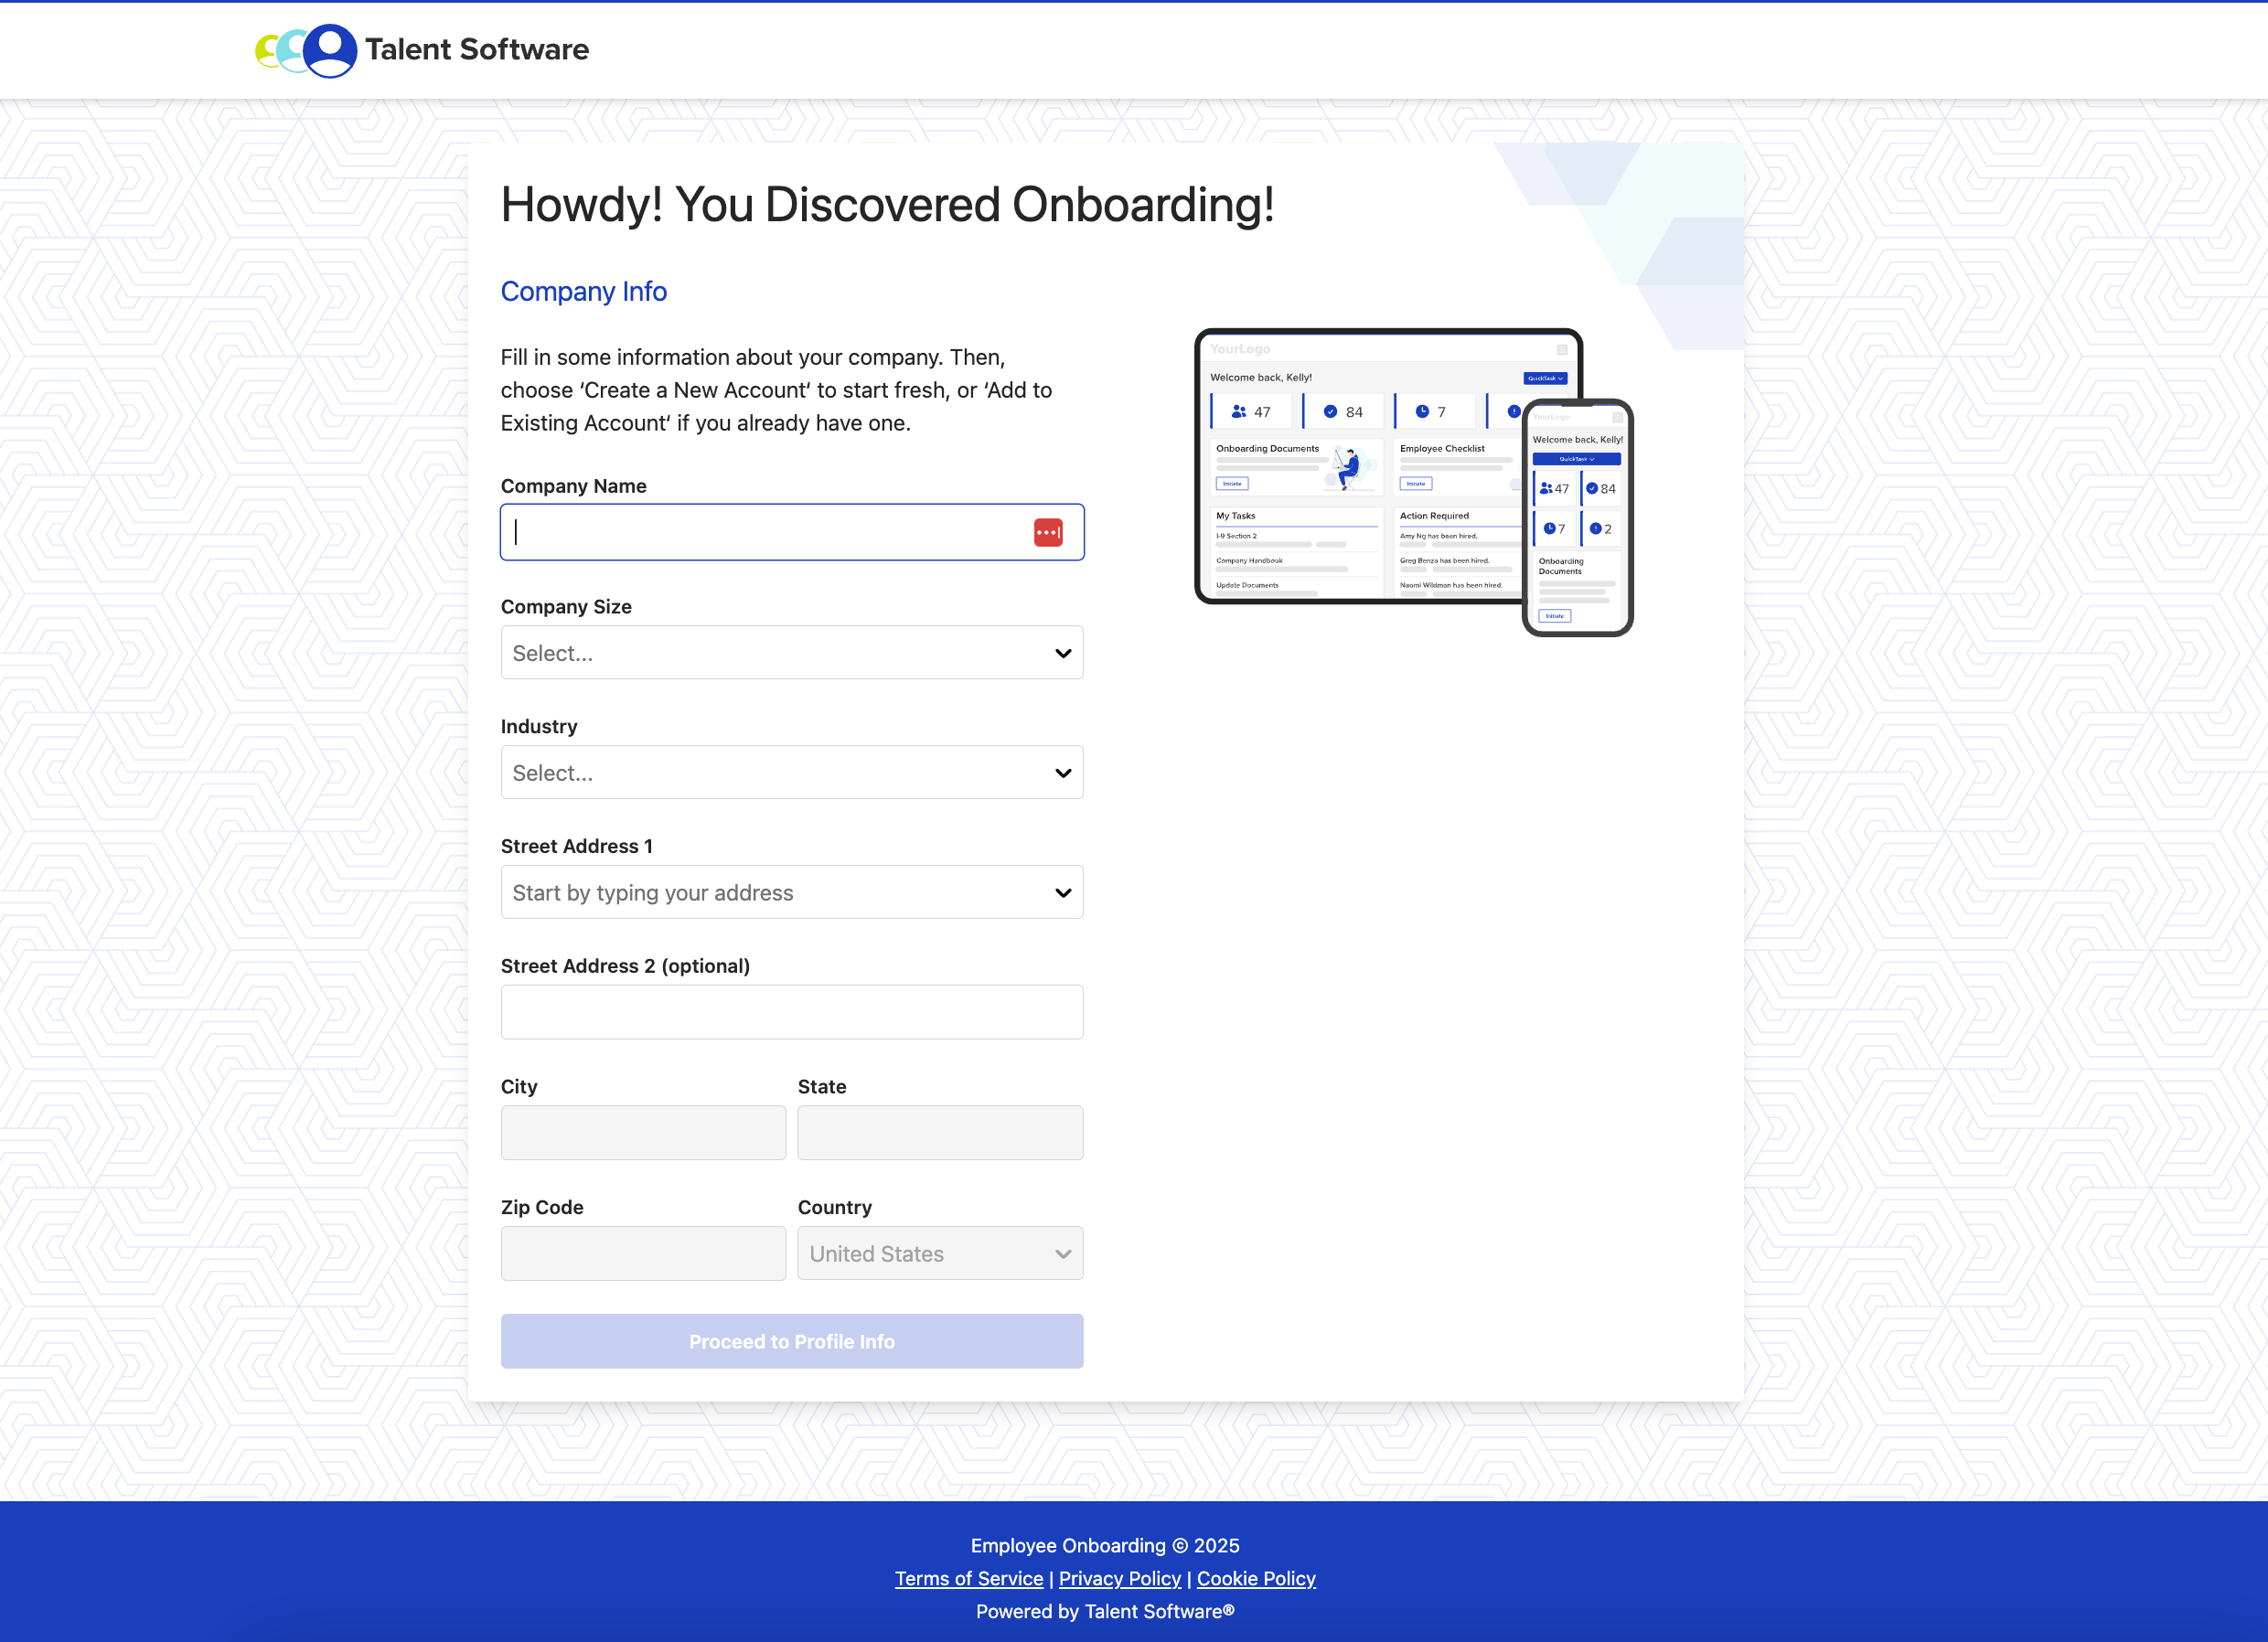Select the State input field
Viewport: 2268px width, 1642px height.
939,1133
